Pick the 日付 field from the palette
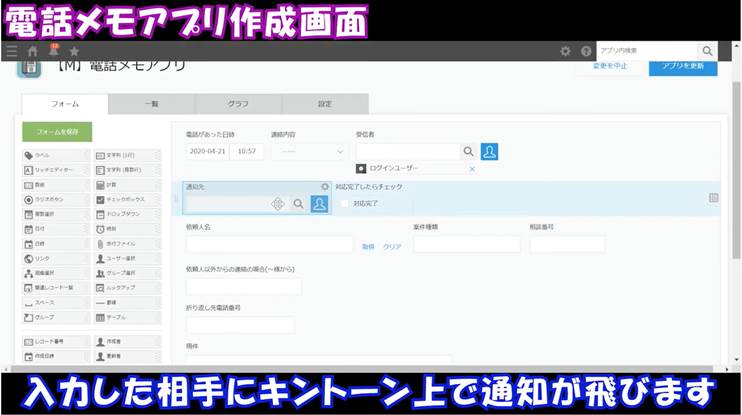This screenshot has height=415, width=742. point(56,229)
